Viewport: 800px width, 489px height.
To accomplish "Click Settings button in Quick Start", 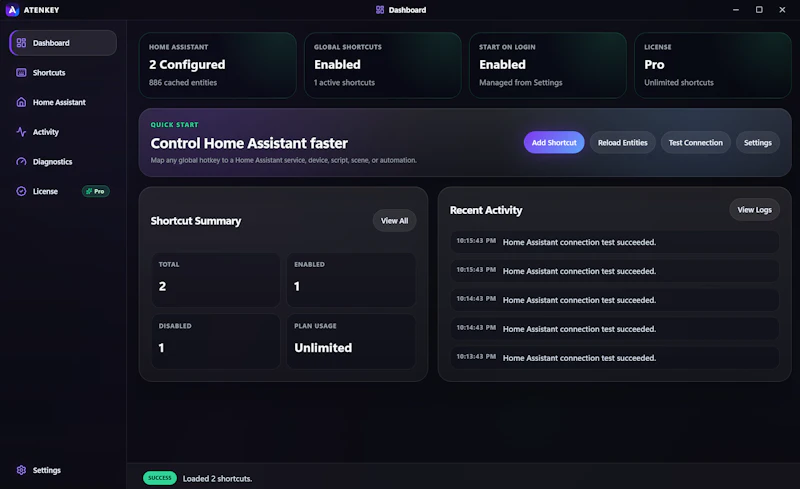I will 757,142.
